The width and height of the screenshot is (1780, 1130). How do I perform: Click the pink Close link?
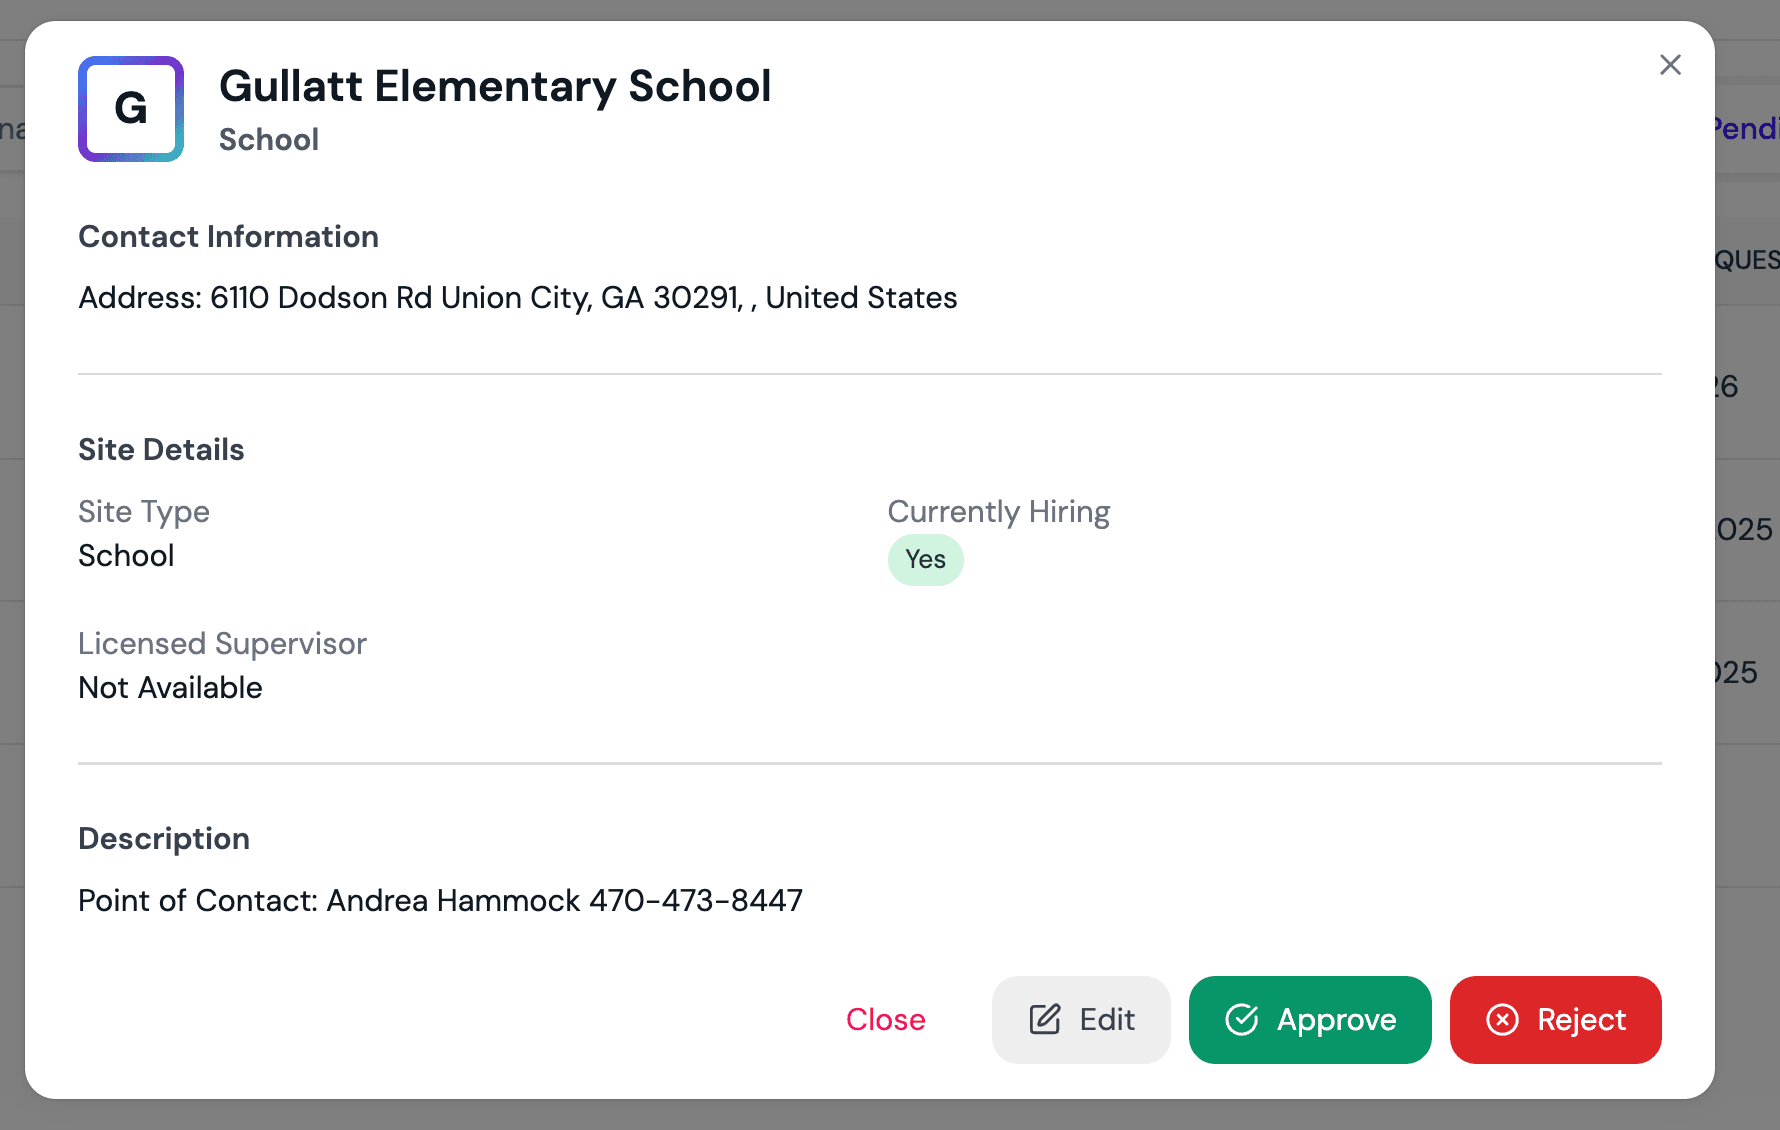(x=885, y=1020)
